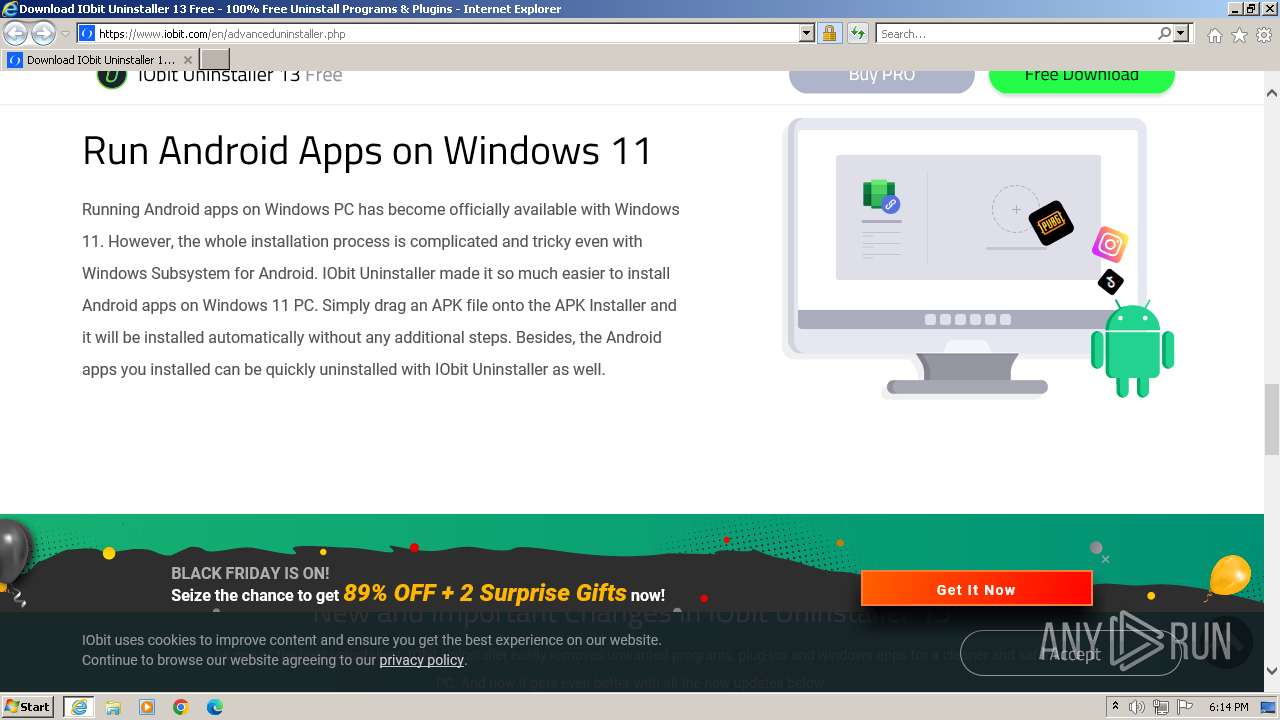Viewport: 1280px width, 720px height.
Task: Expand the search provider dropdown
Action: pyautogui.click(x=1181, y=34)
